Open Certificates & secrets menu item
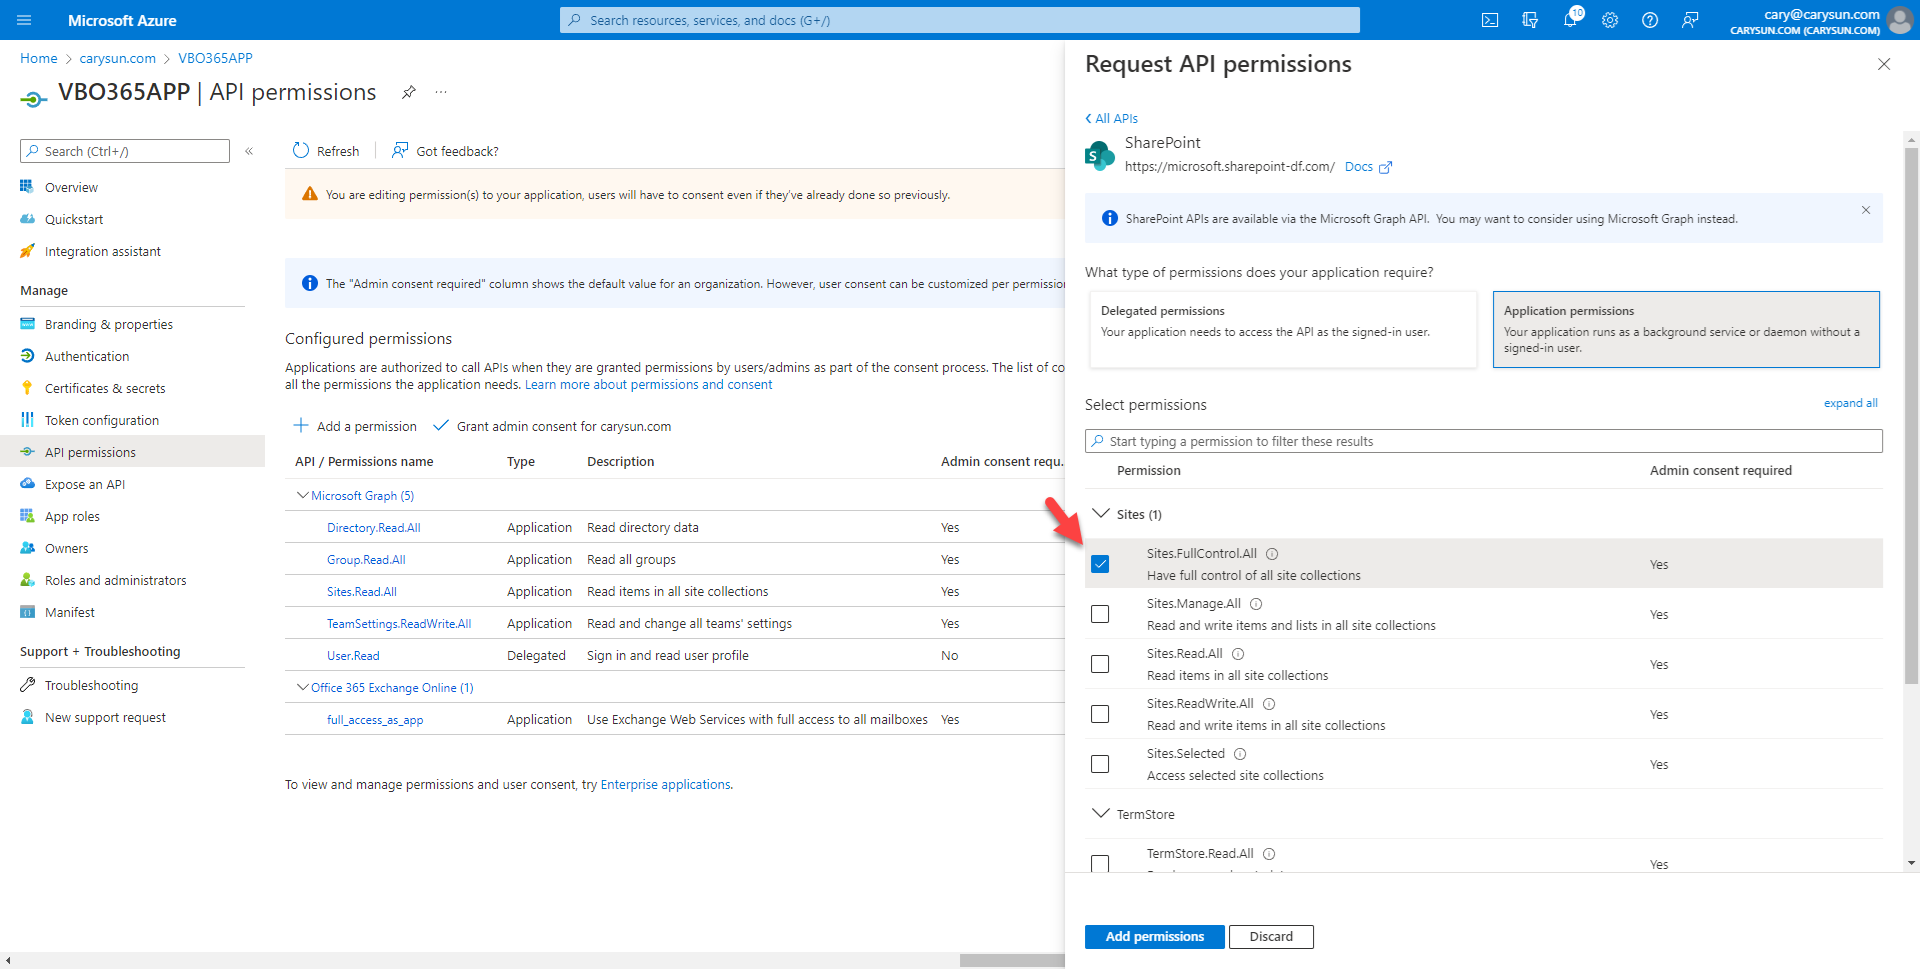The width and height of the screenshot is (1920, 969). (x=105, y=388)
